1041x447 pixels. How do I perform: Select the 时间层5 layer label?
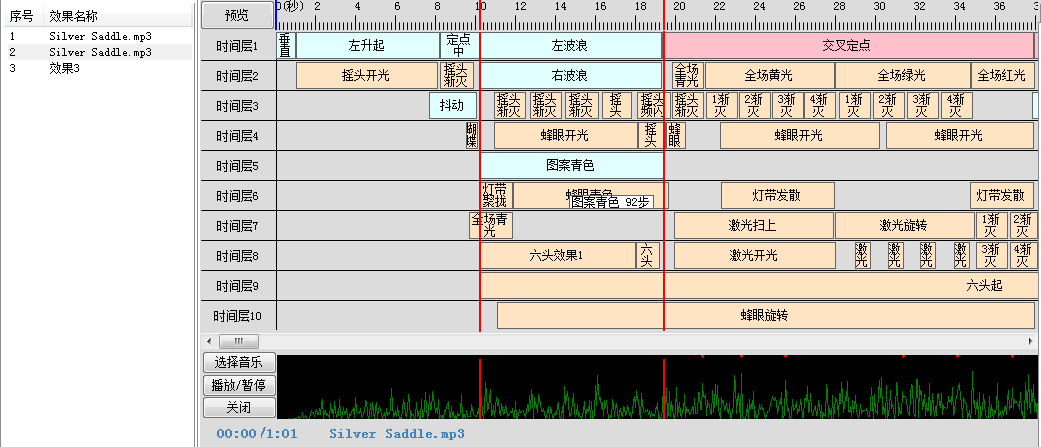(x=238, y=166)
